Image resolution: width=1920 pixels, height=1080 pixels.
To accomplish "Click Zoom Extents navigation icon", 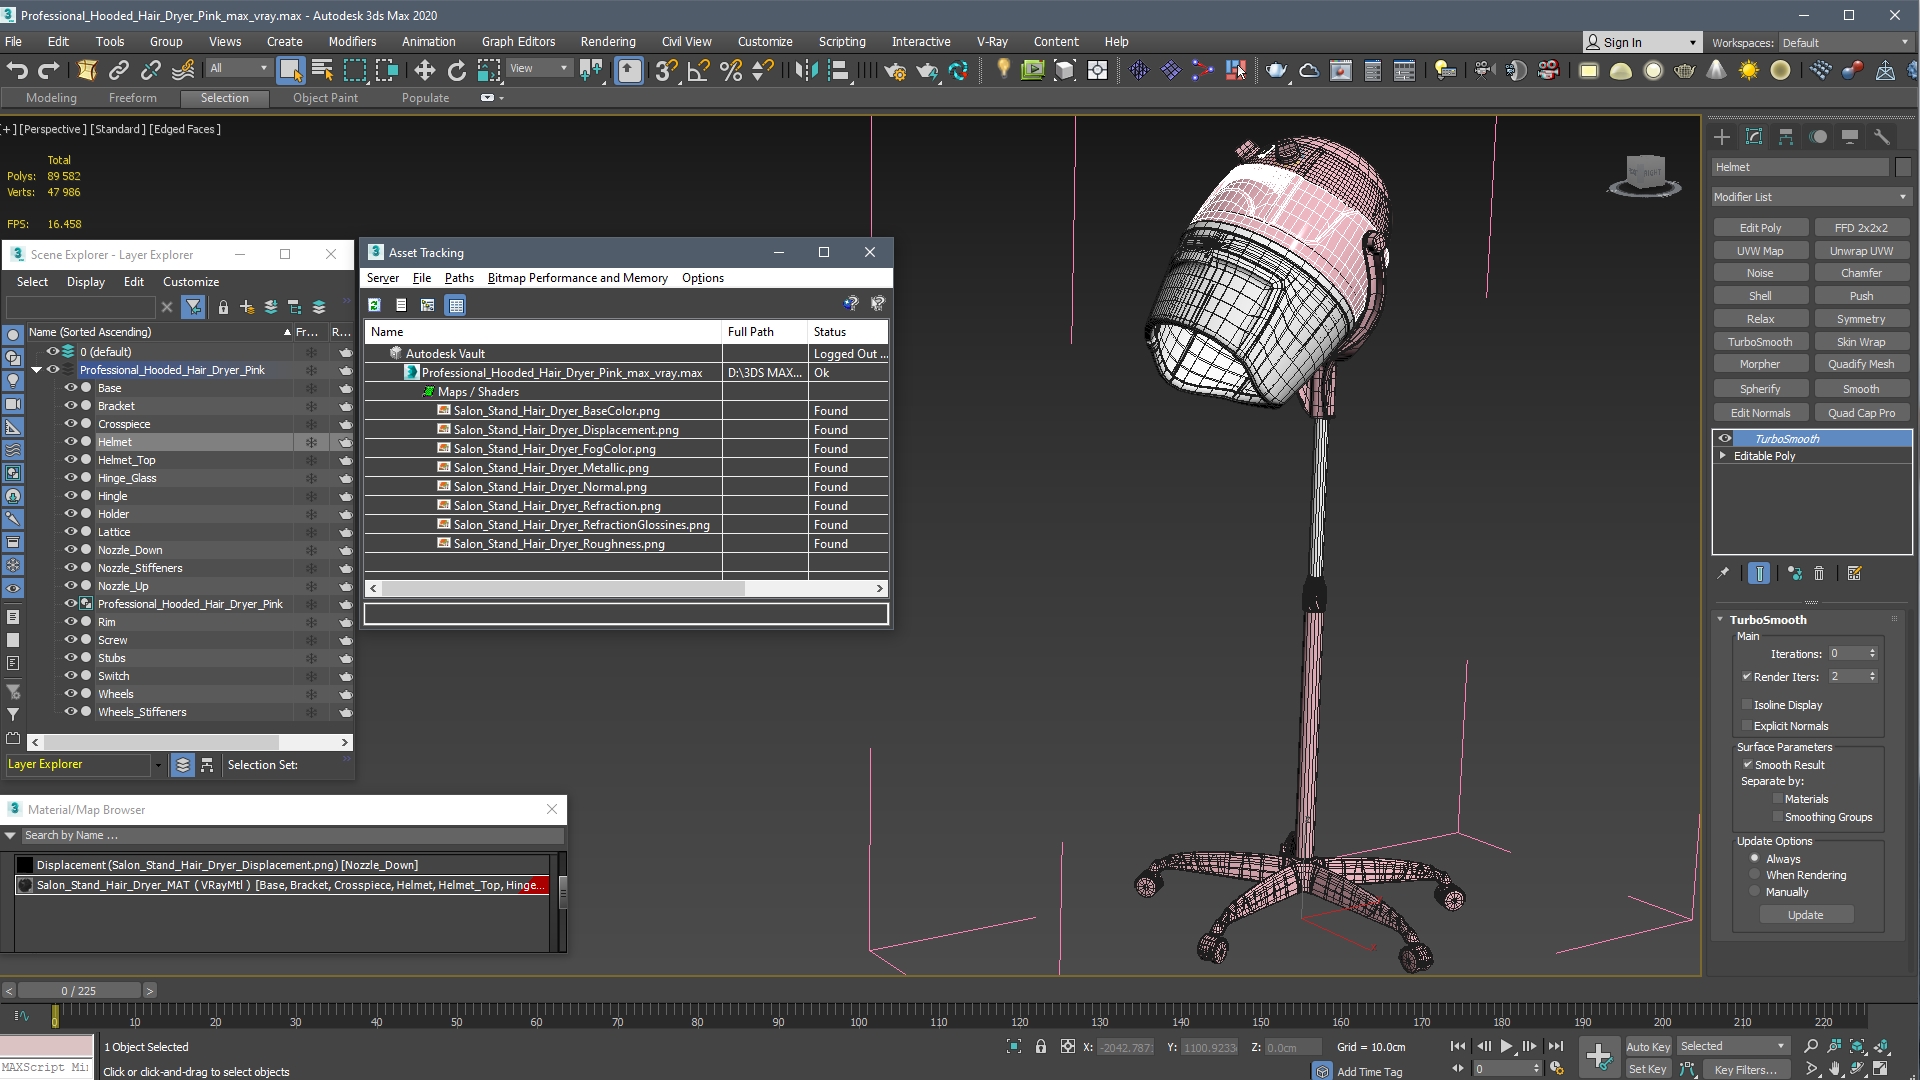I will pyautogui.click(x=1857, y=1046).
